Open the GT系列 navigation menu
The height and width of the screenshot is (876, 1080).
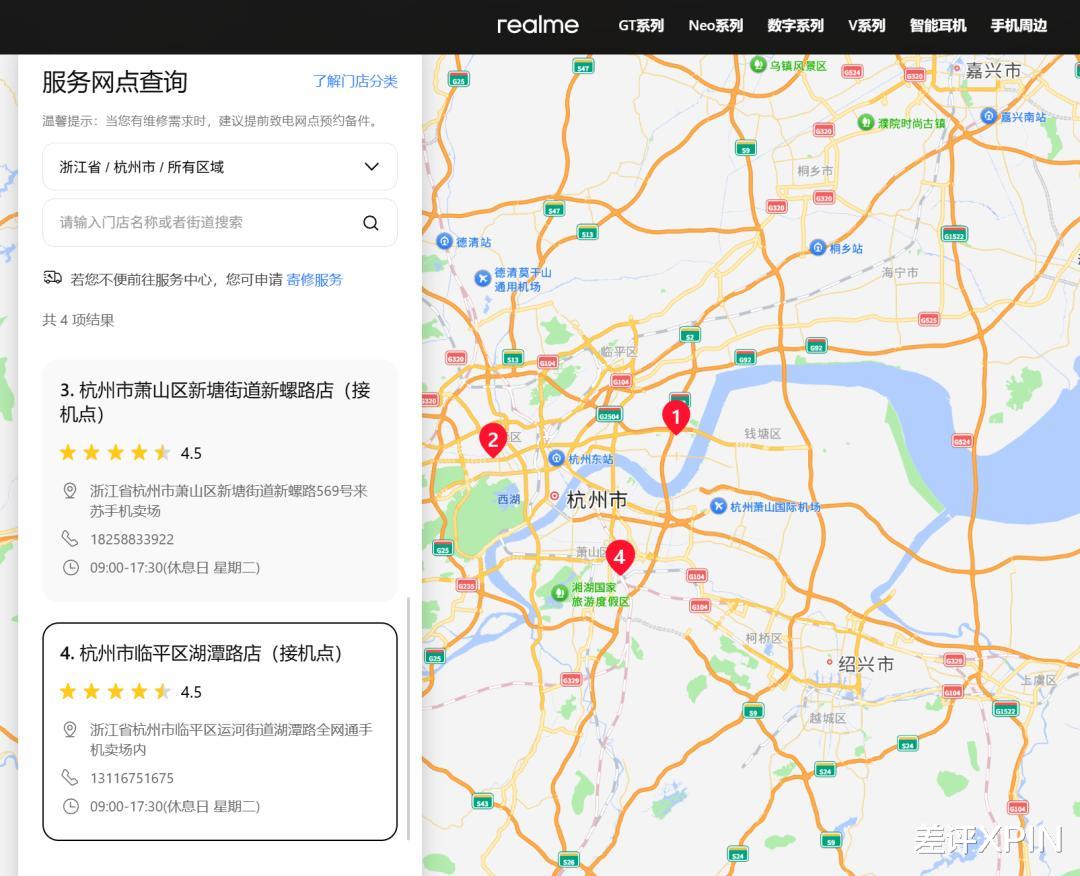pos(640,26)
